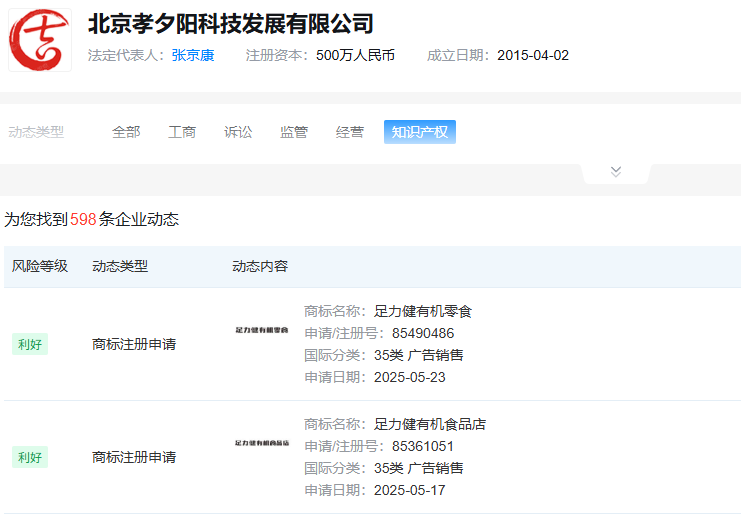Screen dimensions: 741x525
Task: Click trademark name 足力健有机食品店
Action: [x=430, y=424]
